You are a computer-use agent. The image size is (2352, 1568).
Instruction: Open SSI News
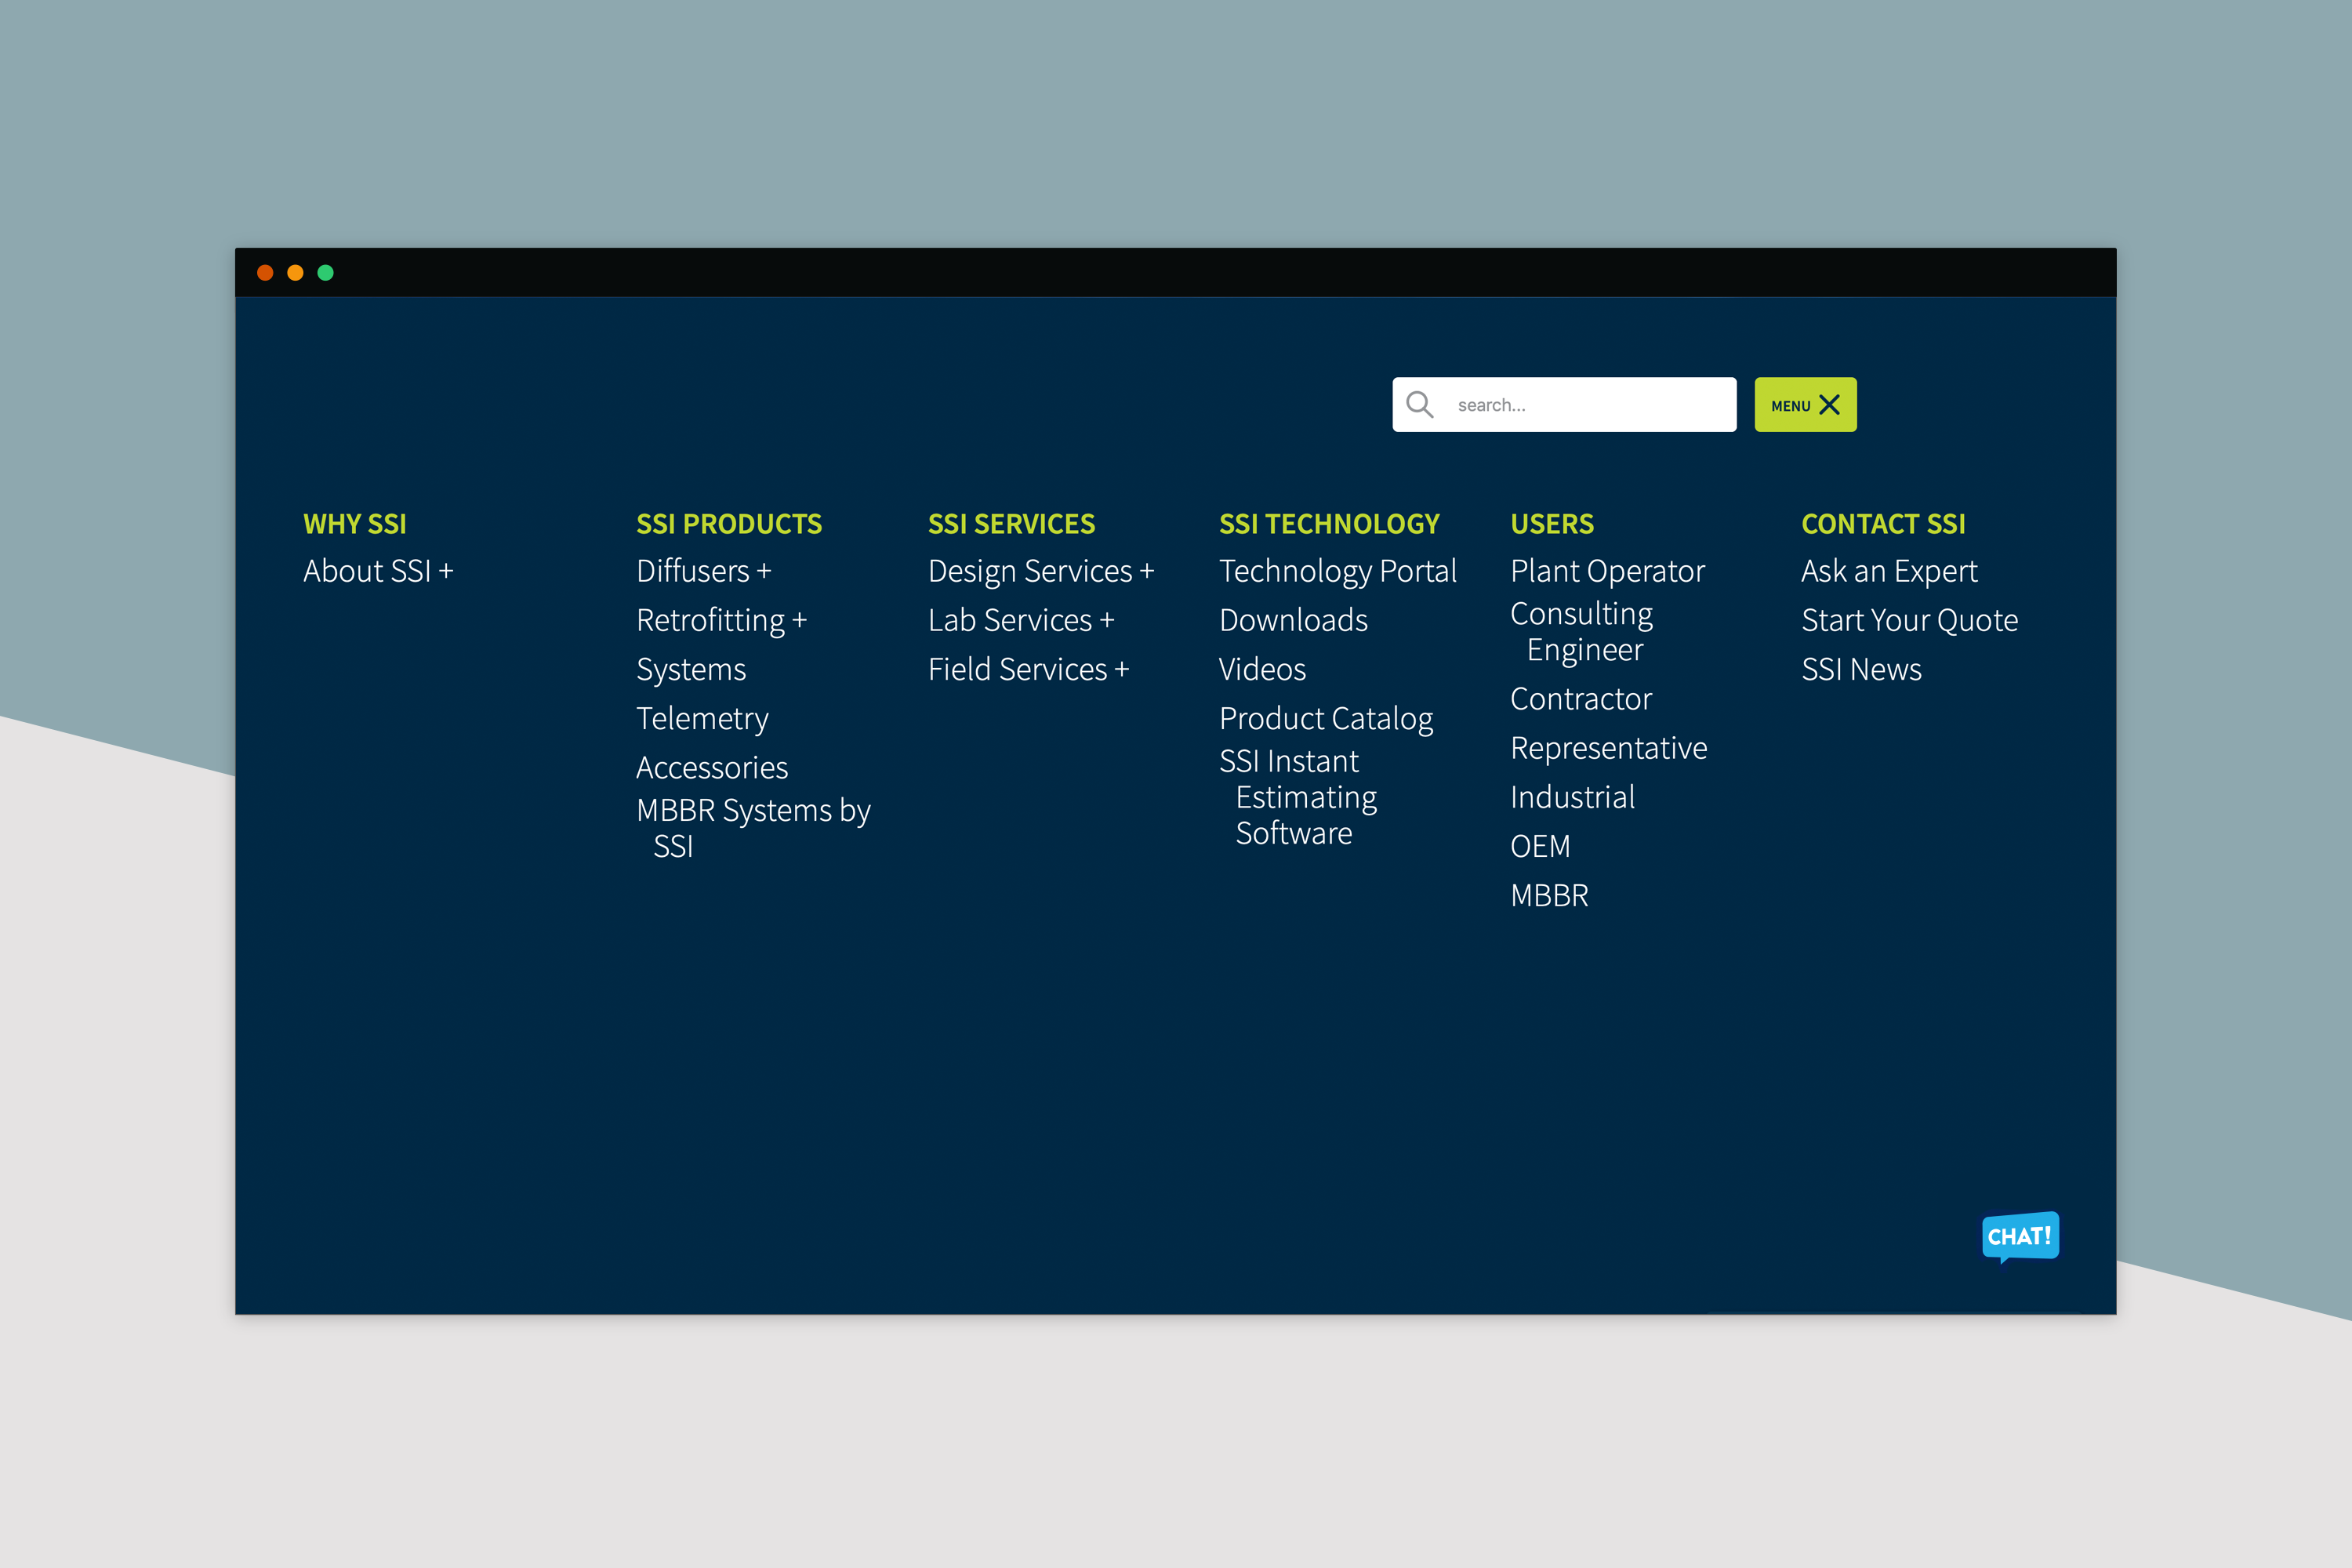click(1861, 670)
